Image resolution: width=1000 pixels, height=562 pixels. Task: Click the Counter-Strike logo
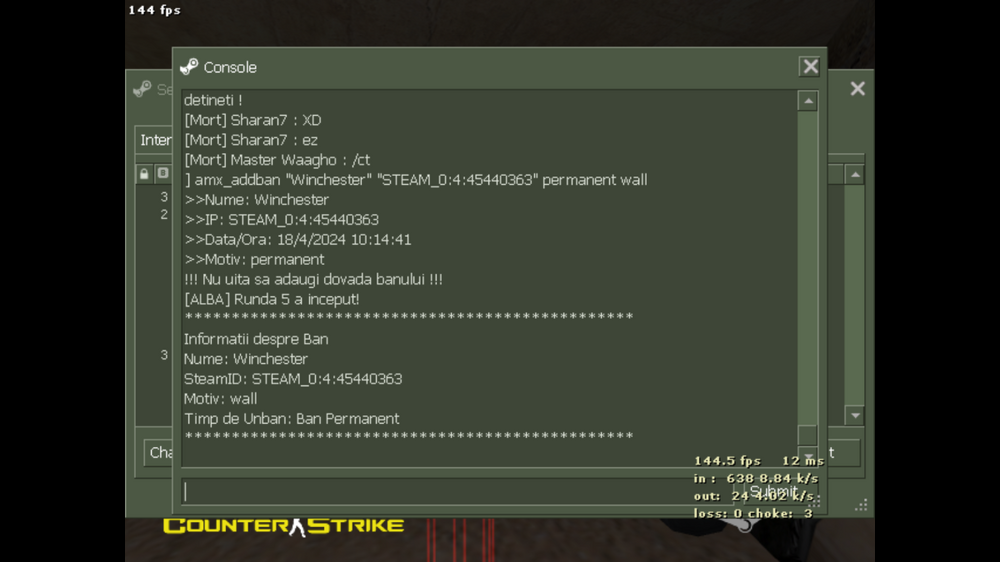coord(283,526)
